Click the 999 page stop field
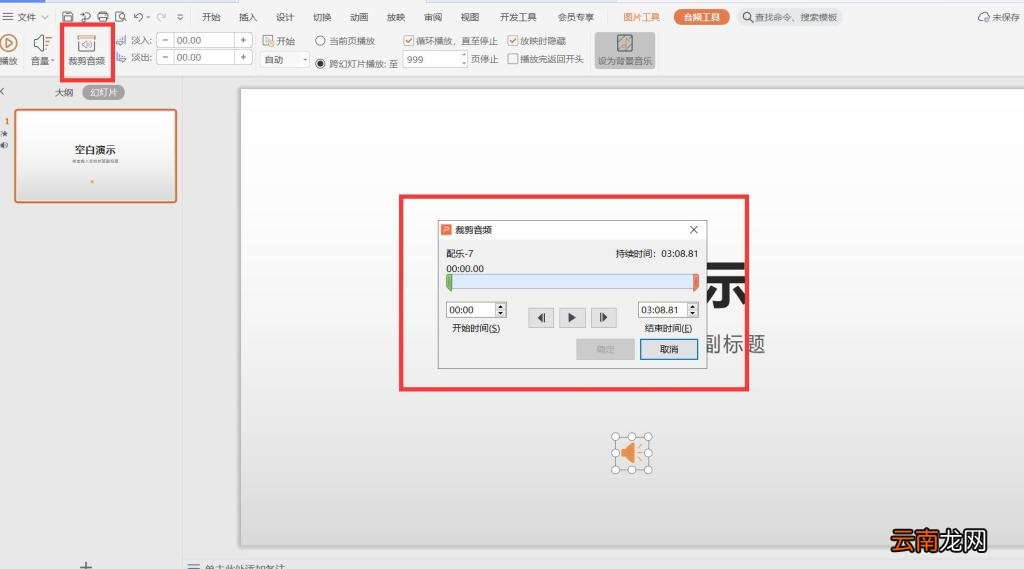 432,59
